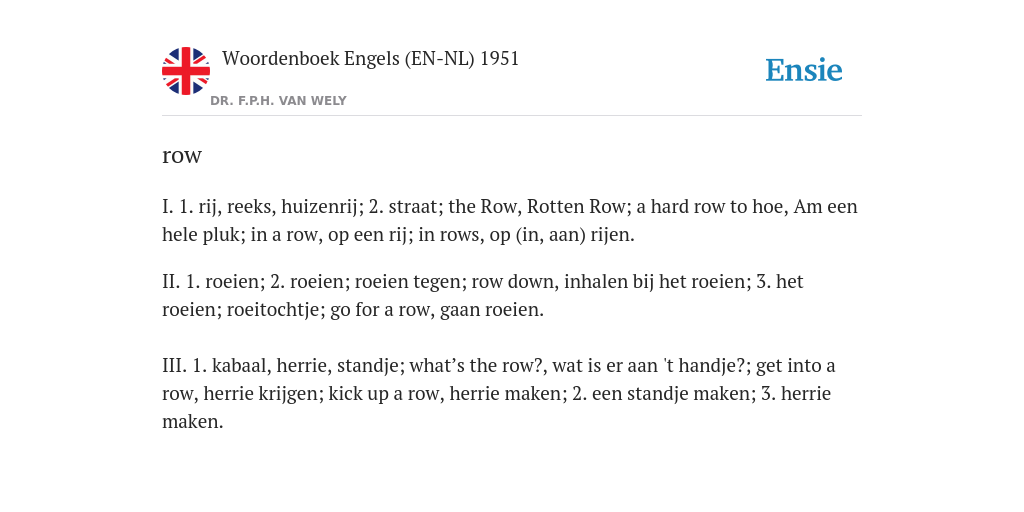Viewport: 1024px width, 512px height.
Task: Click the first definition paragraph starting with I.
Action: click(510, 221)
